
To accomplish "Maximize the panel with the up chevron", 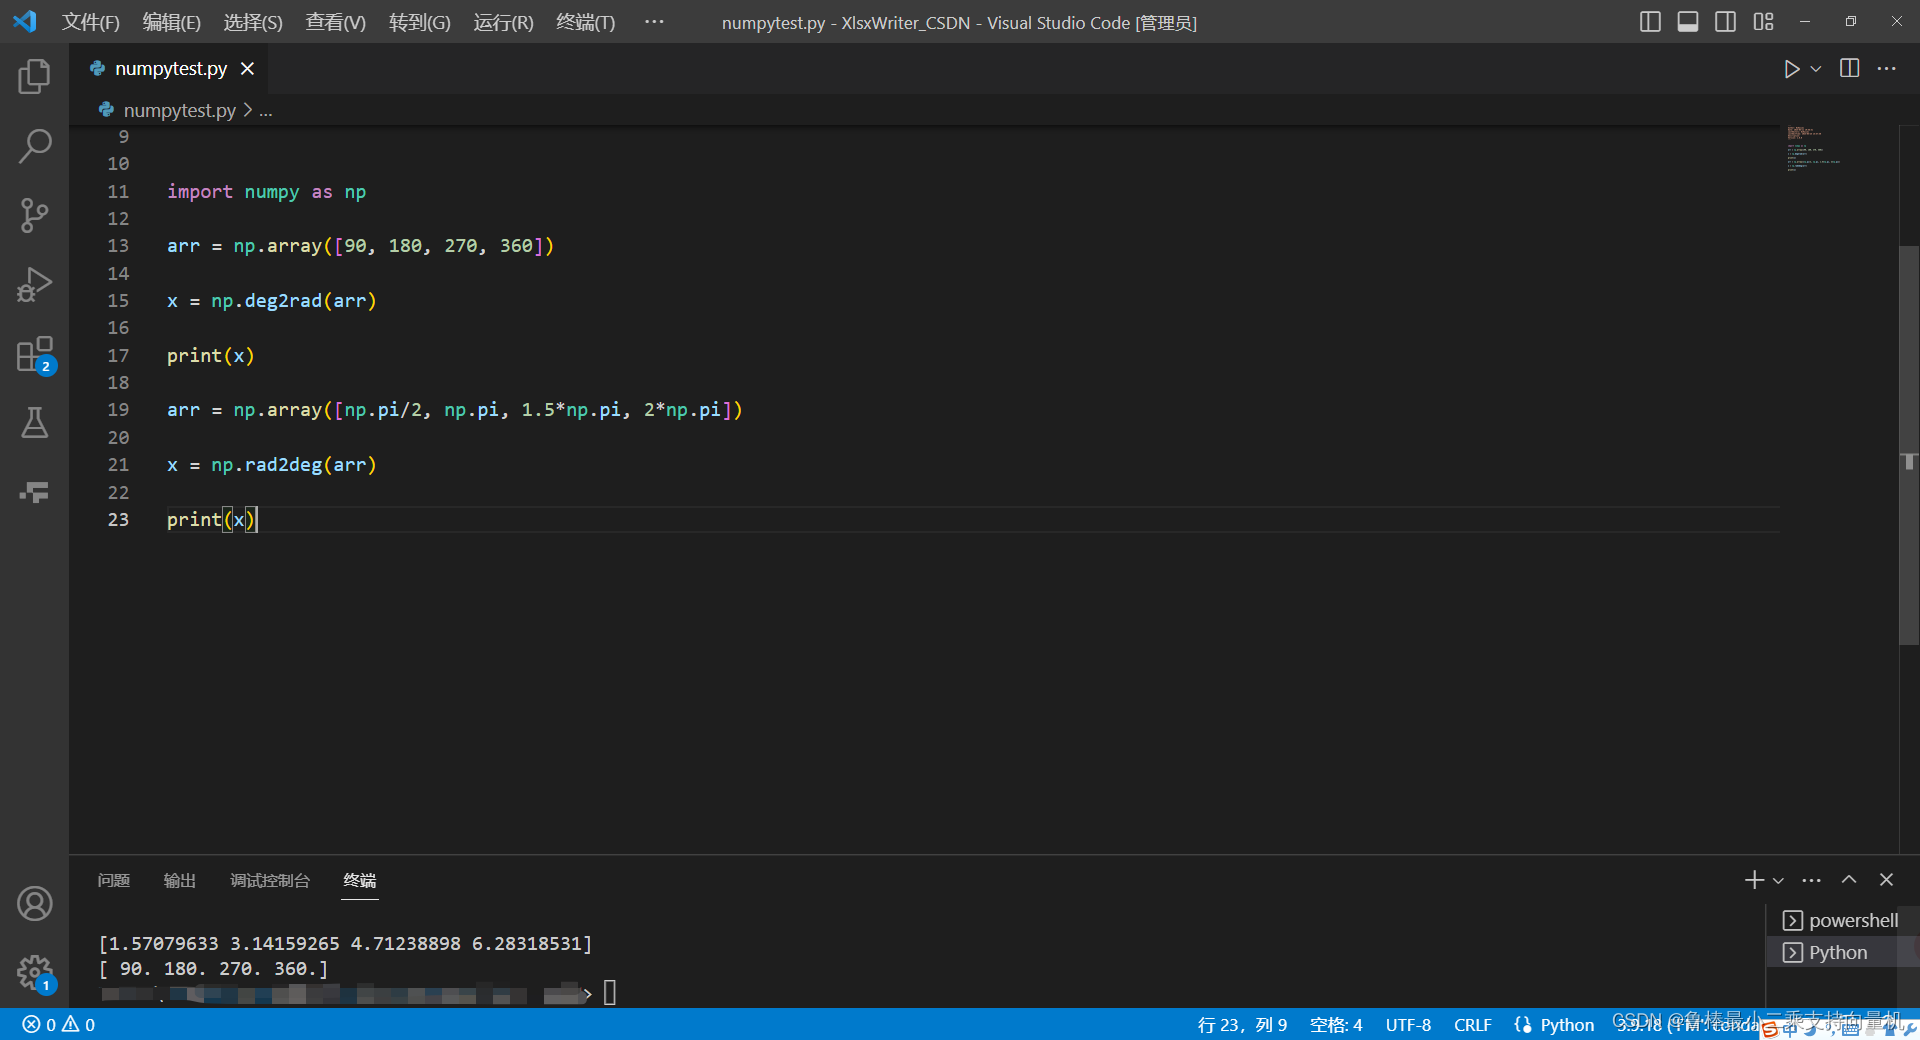I will click(1849, 880).
